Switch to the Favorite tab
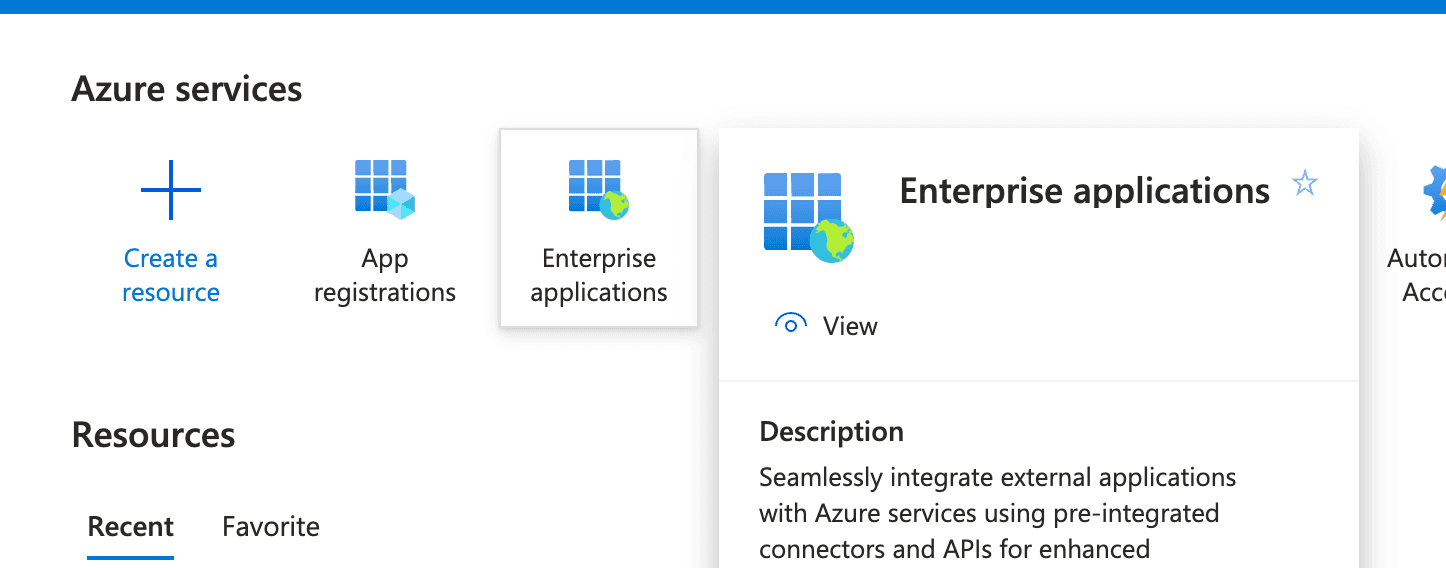1446x568 pixels. point(271,526)
